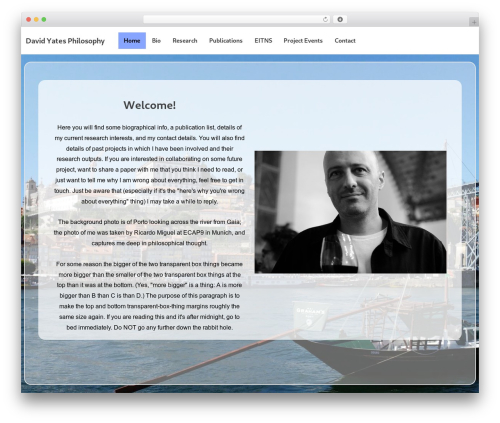The height and width of the screenshot is (423, 500).
Task: Close the window with the red button
Action: [29, 19]
